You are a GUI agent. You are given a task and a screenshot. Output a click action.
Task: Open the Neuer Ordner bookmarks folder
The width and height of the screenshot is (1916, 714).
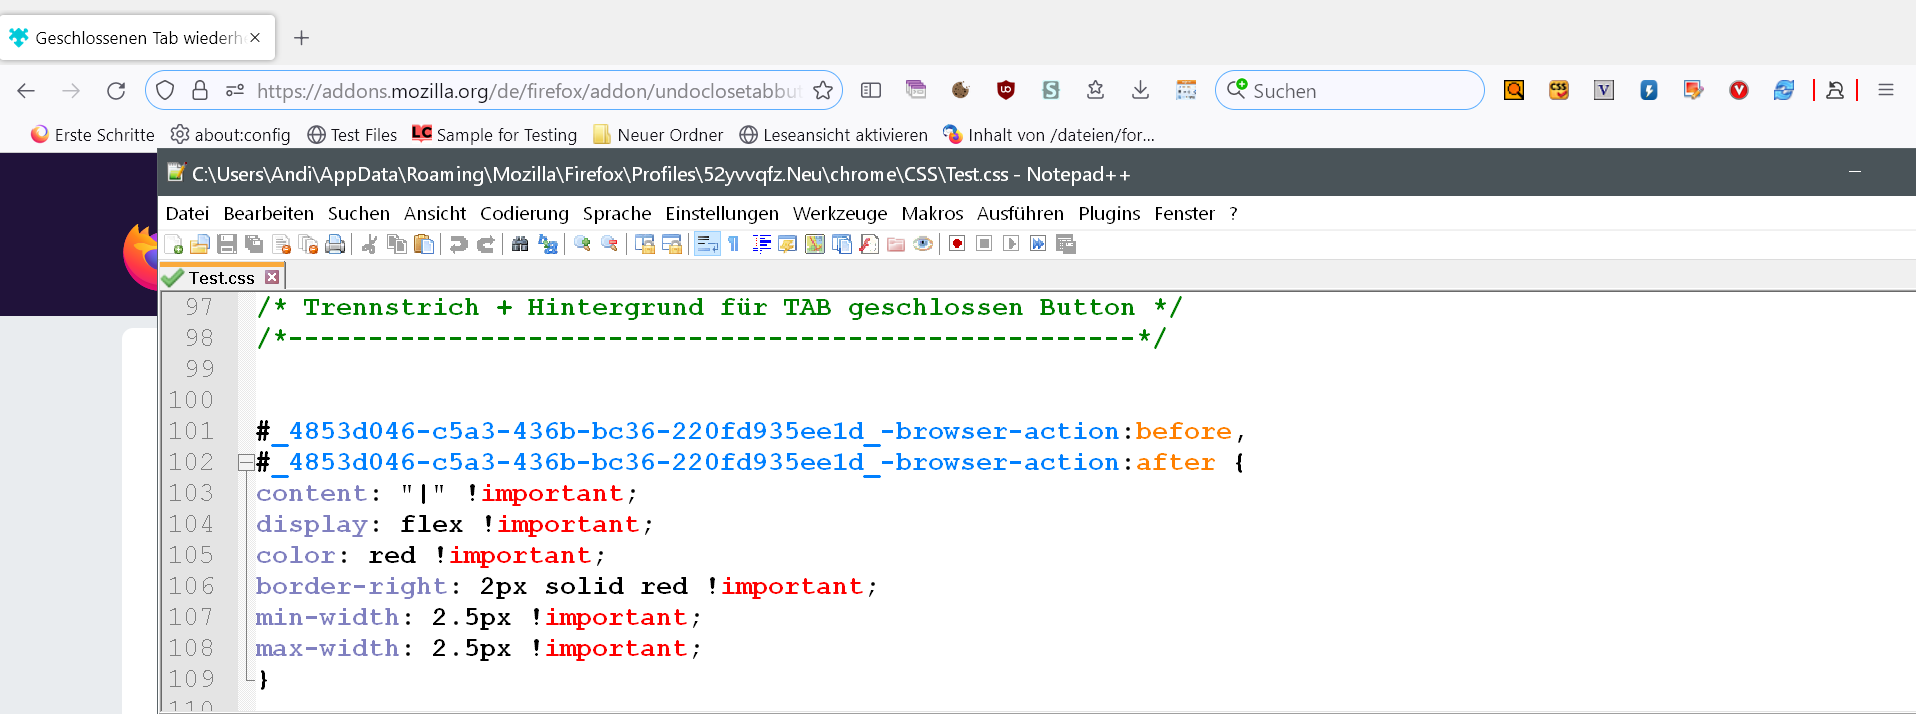[x=658, y=135]
